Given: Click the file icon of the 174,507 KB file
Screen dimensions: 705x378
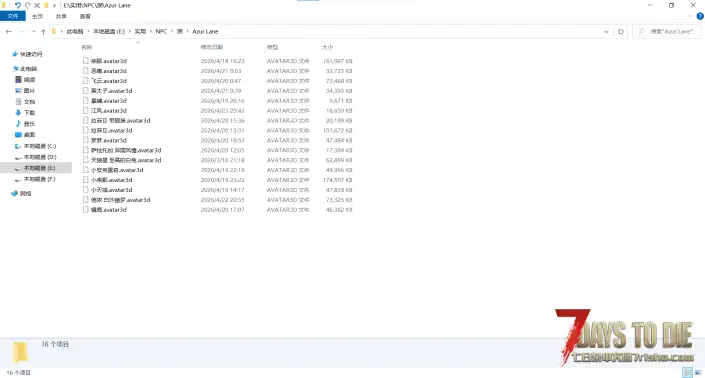Looking at the screenshot, I should click(85, 180).
